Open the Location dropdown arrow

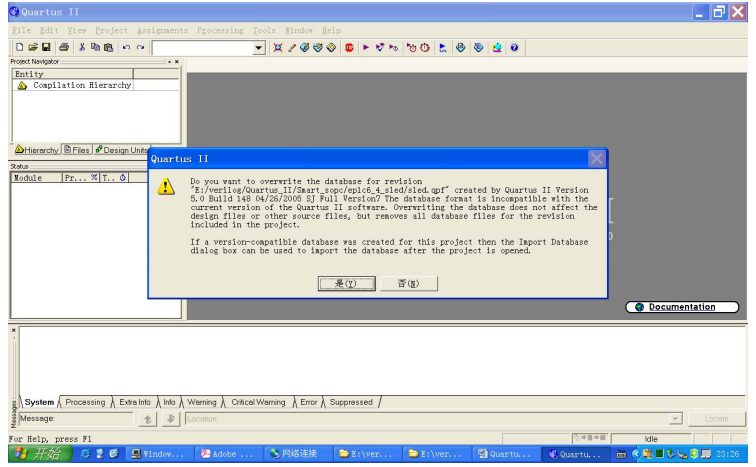[x=676, y=419]
